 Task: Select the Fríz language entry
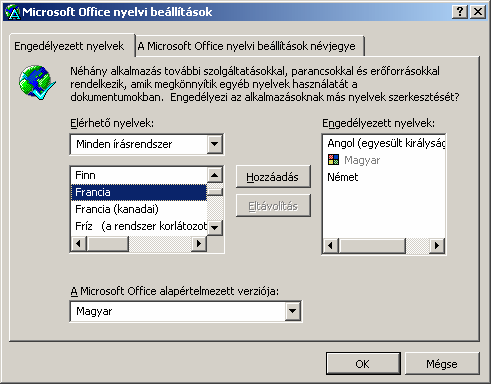pos(139,226)
